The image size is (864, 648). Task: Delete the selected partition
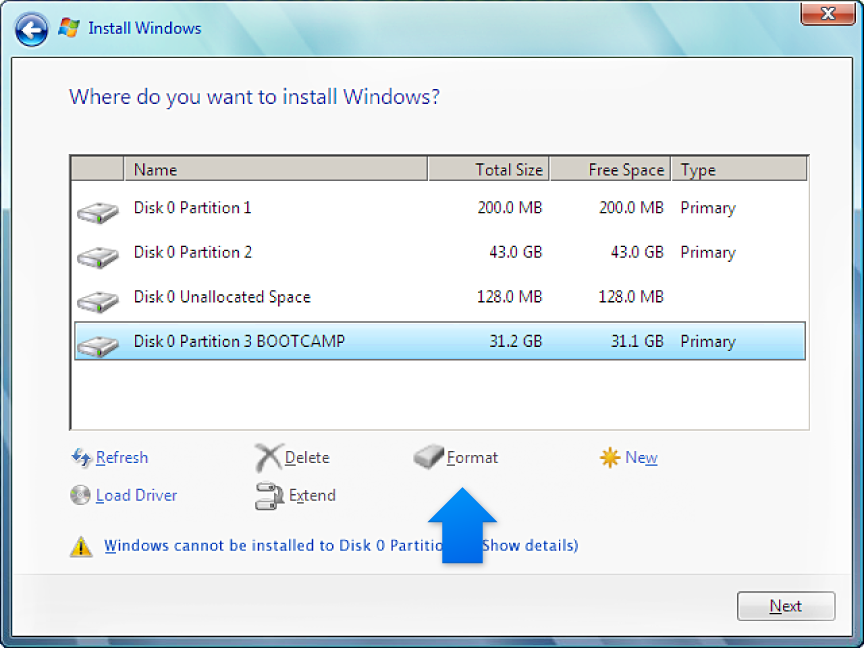click(x=307, y=457)
